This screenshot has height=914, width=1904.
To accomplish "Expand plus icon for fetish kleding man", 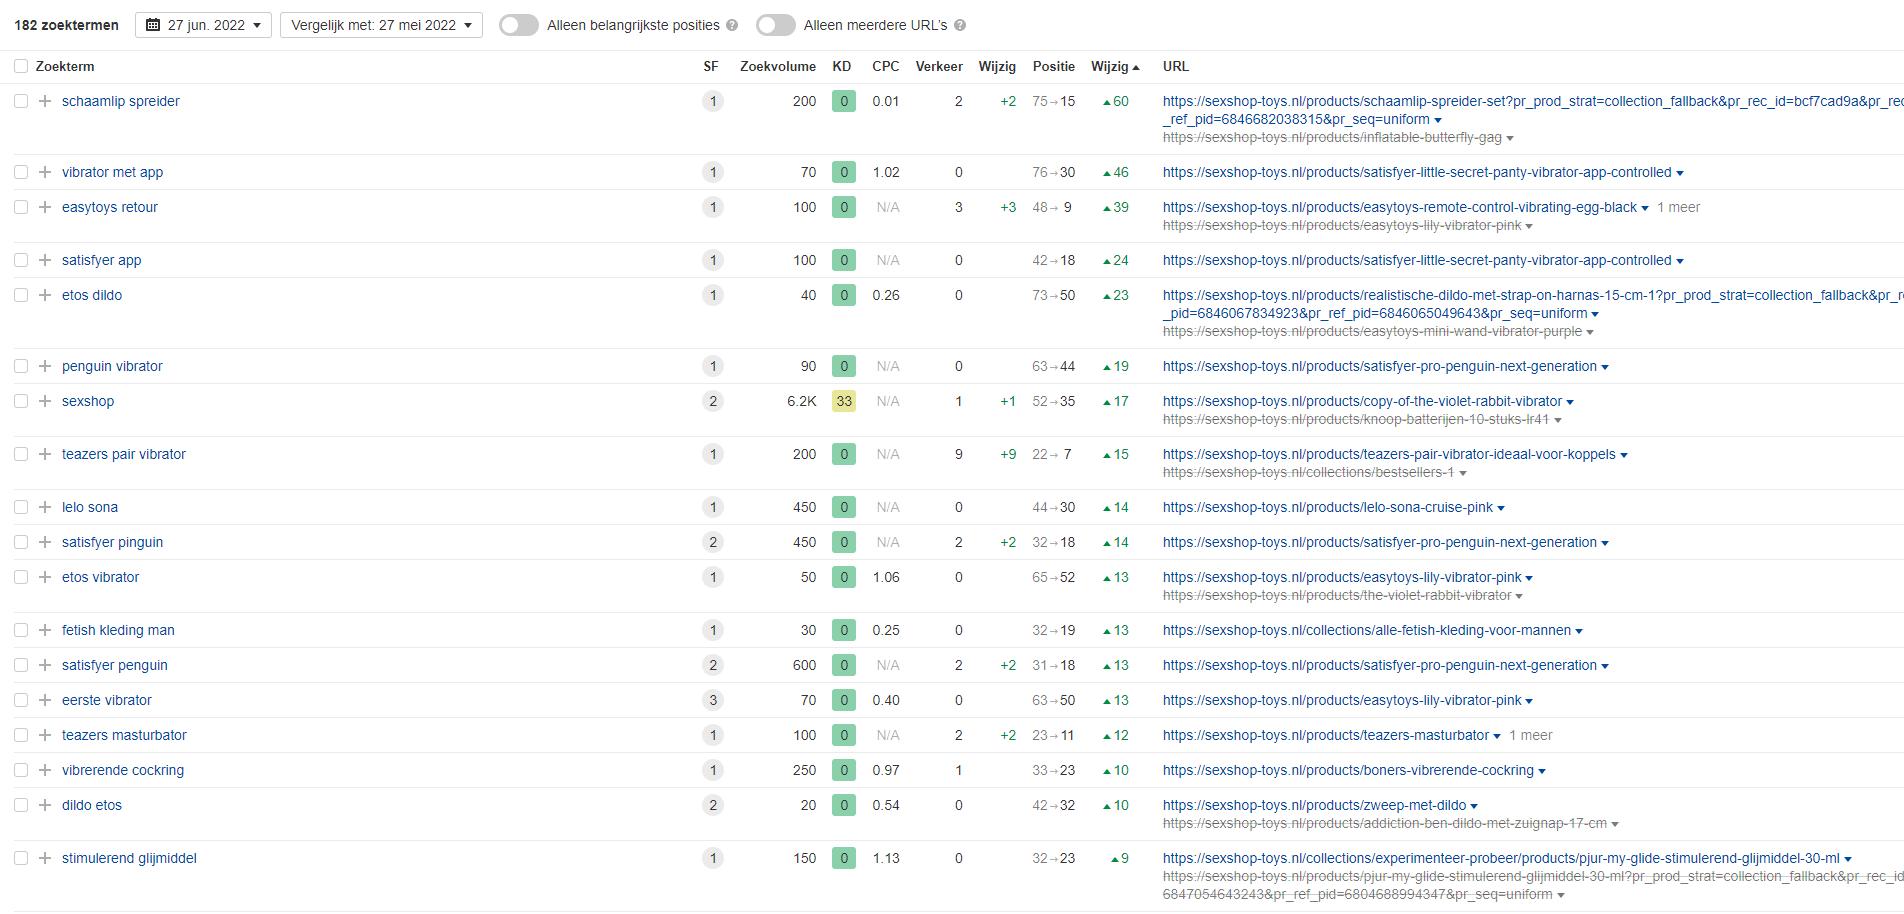I will click(x=45, y=630).
